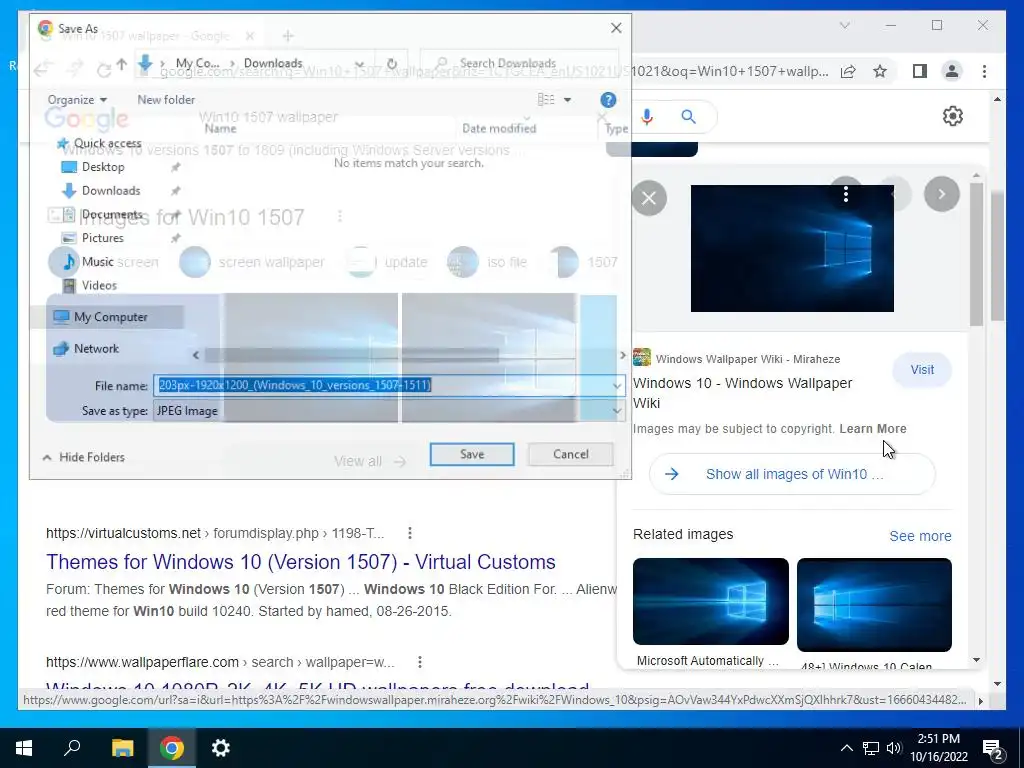The image size is (1024, 768).
Task: Select Pictures in navigation pane
Action: pyautogui.click(x=92, y=238)
